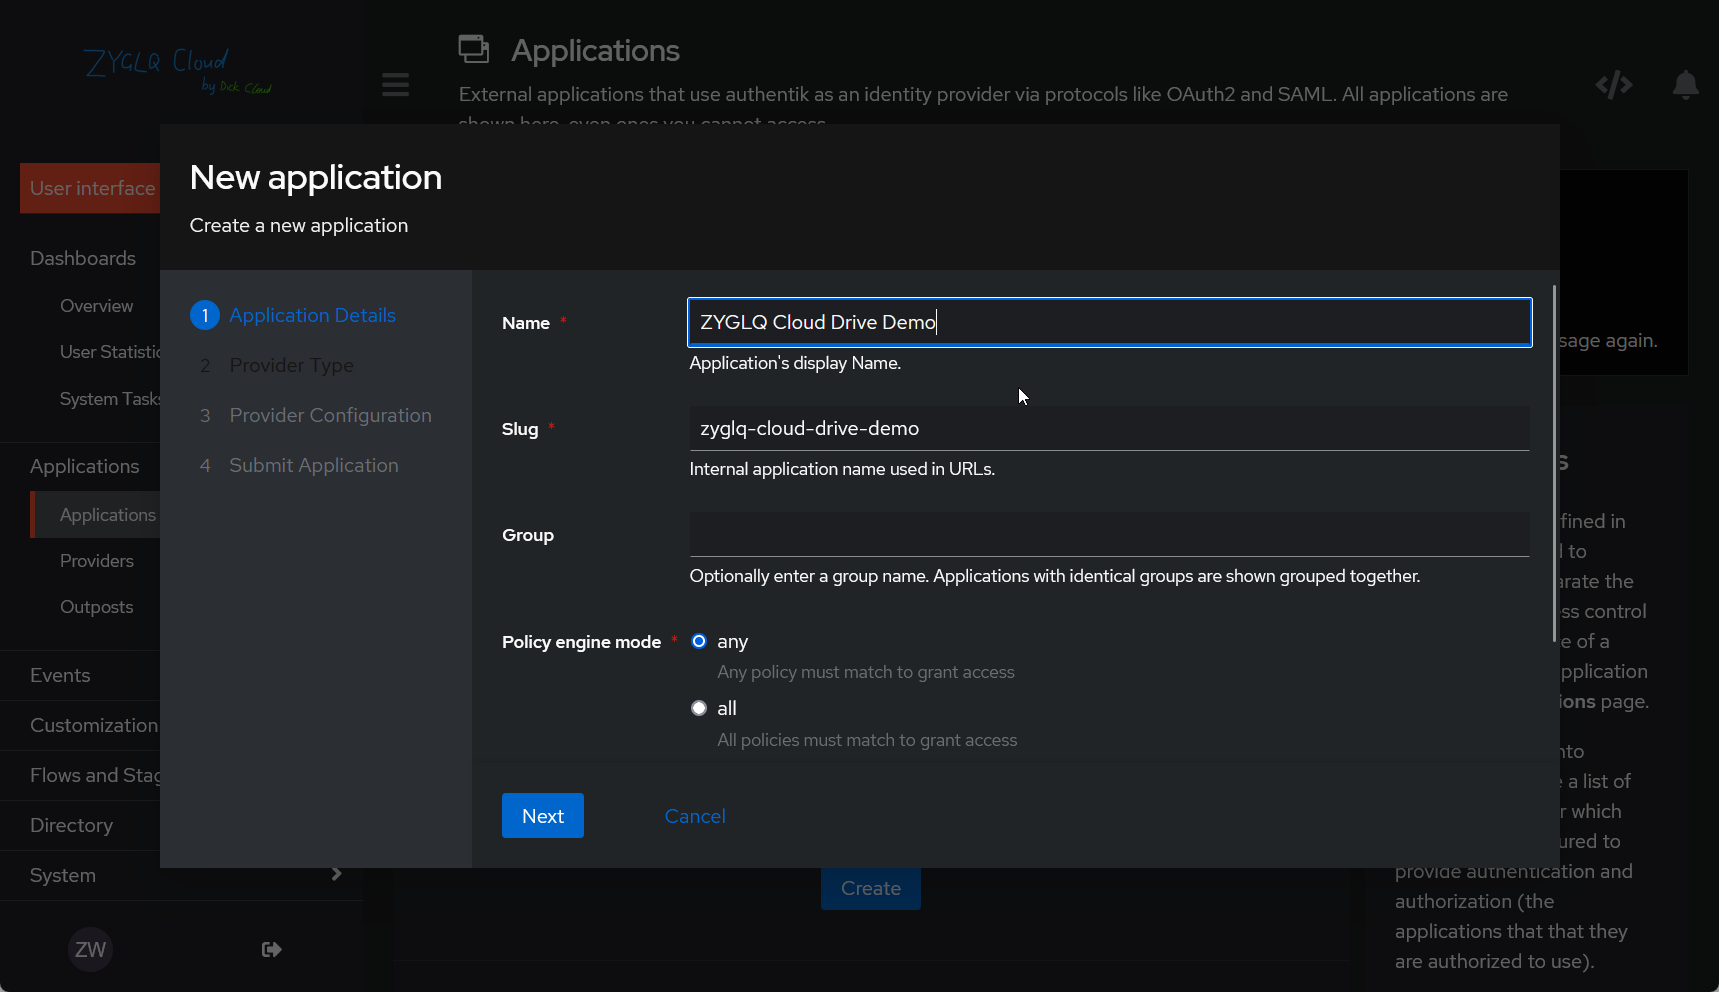Screen dimensions: 1719x992
Task: Click the 'Policy engine mode' label
Action: pos(581,642)
